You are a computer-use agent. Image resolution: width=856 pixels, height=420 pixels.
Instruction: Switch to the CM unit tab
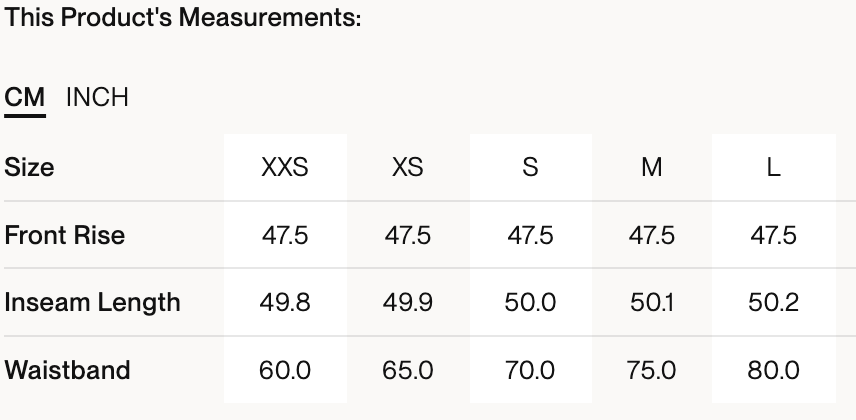25,98
